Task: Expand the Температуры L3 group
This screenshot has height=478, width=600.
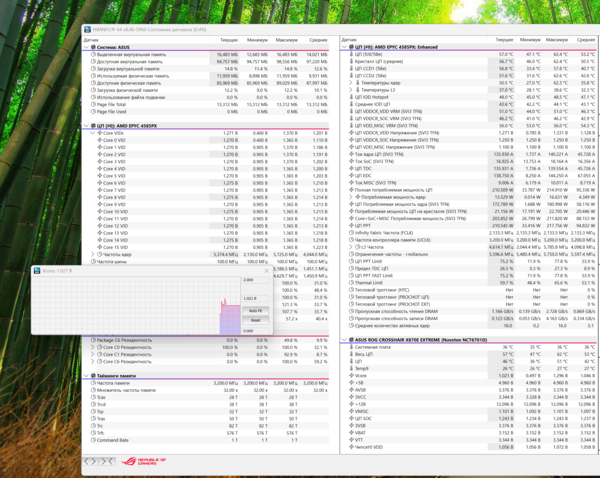Action: [351, 90]
